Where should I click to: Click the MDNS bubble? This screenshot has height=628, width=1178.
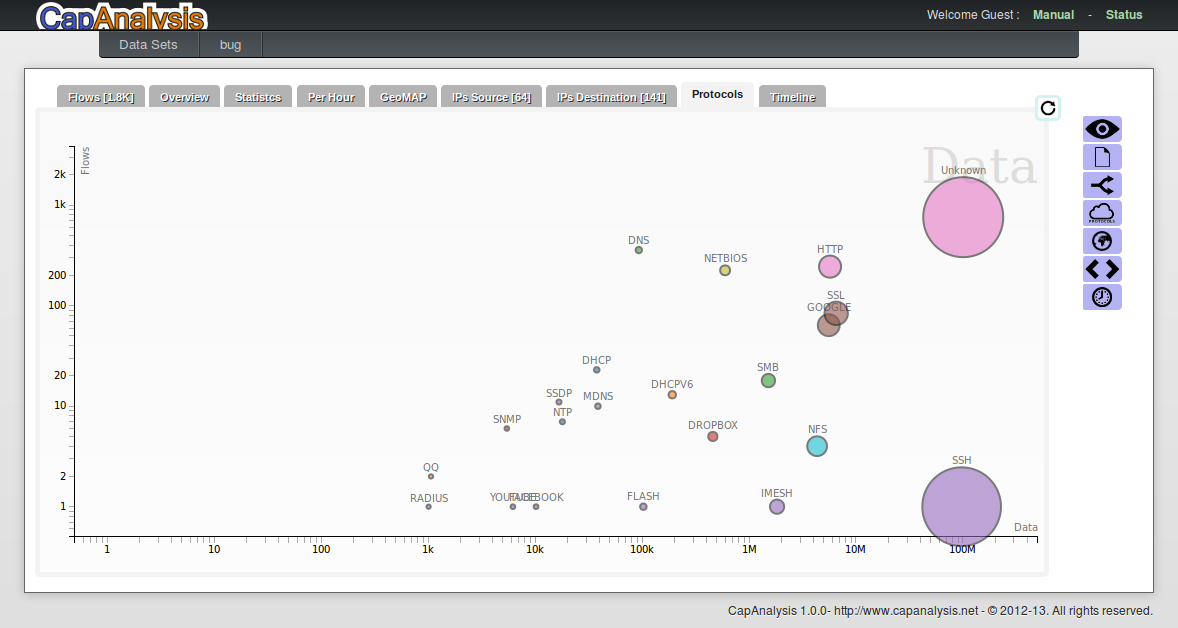point(598,406)
